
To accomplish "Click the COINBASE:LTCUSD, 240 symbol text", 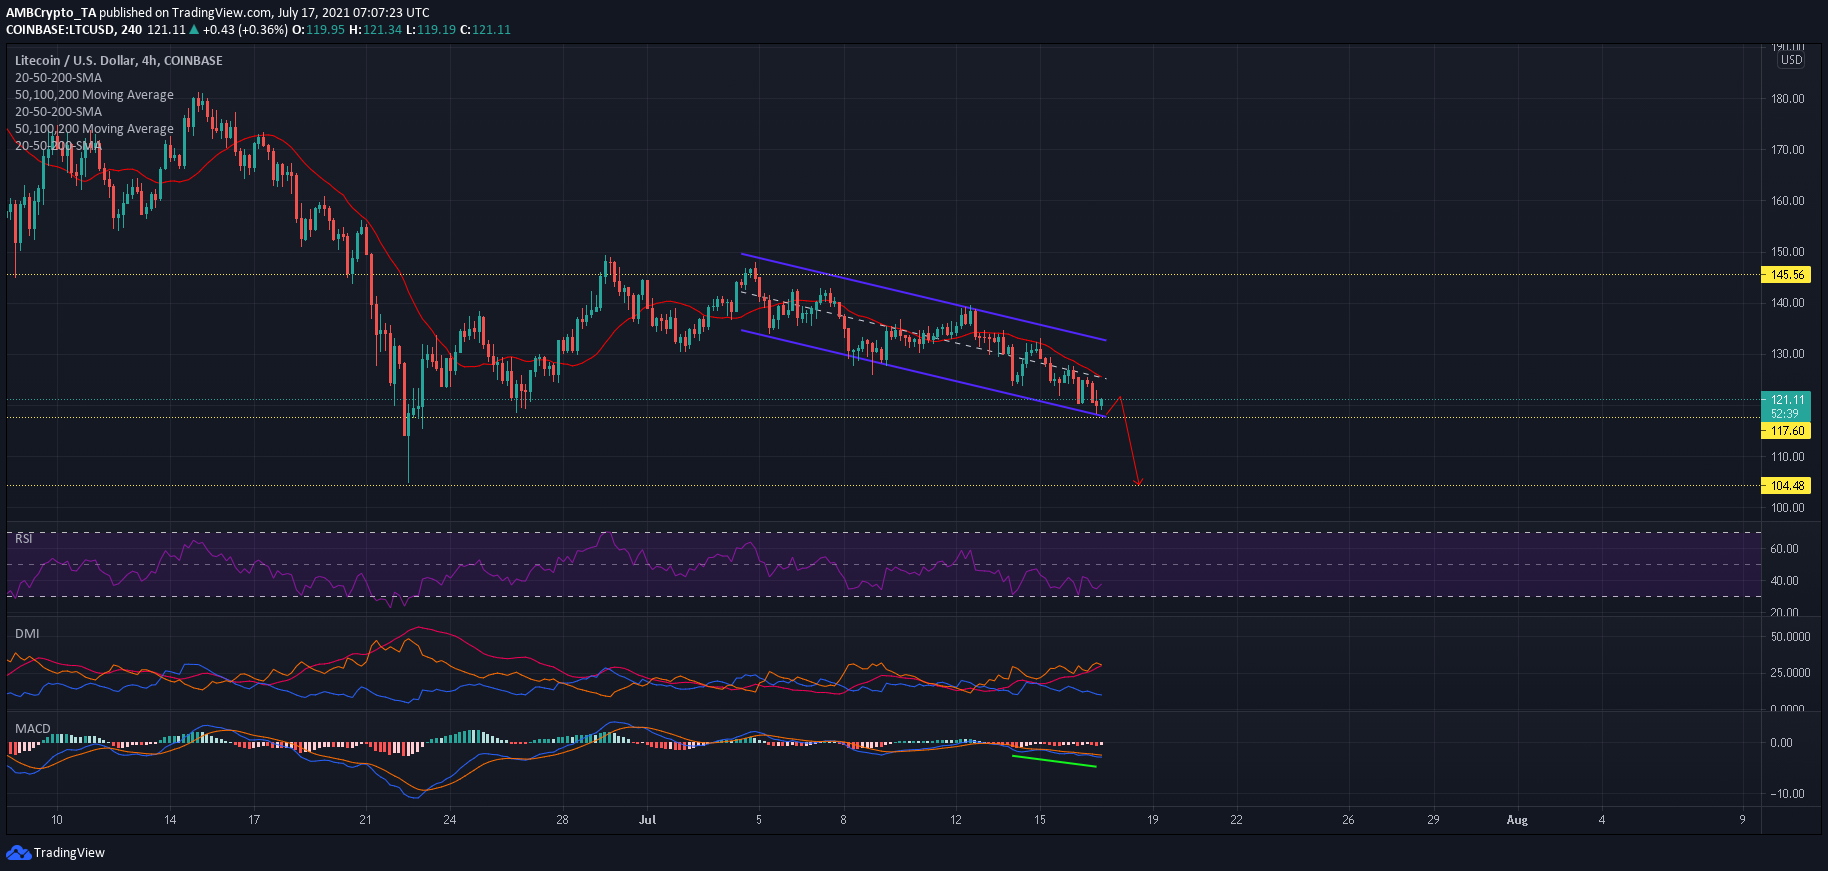I will [74, 29].
